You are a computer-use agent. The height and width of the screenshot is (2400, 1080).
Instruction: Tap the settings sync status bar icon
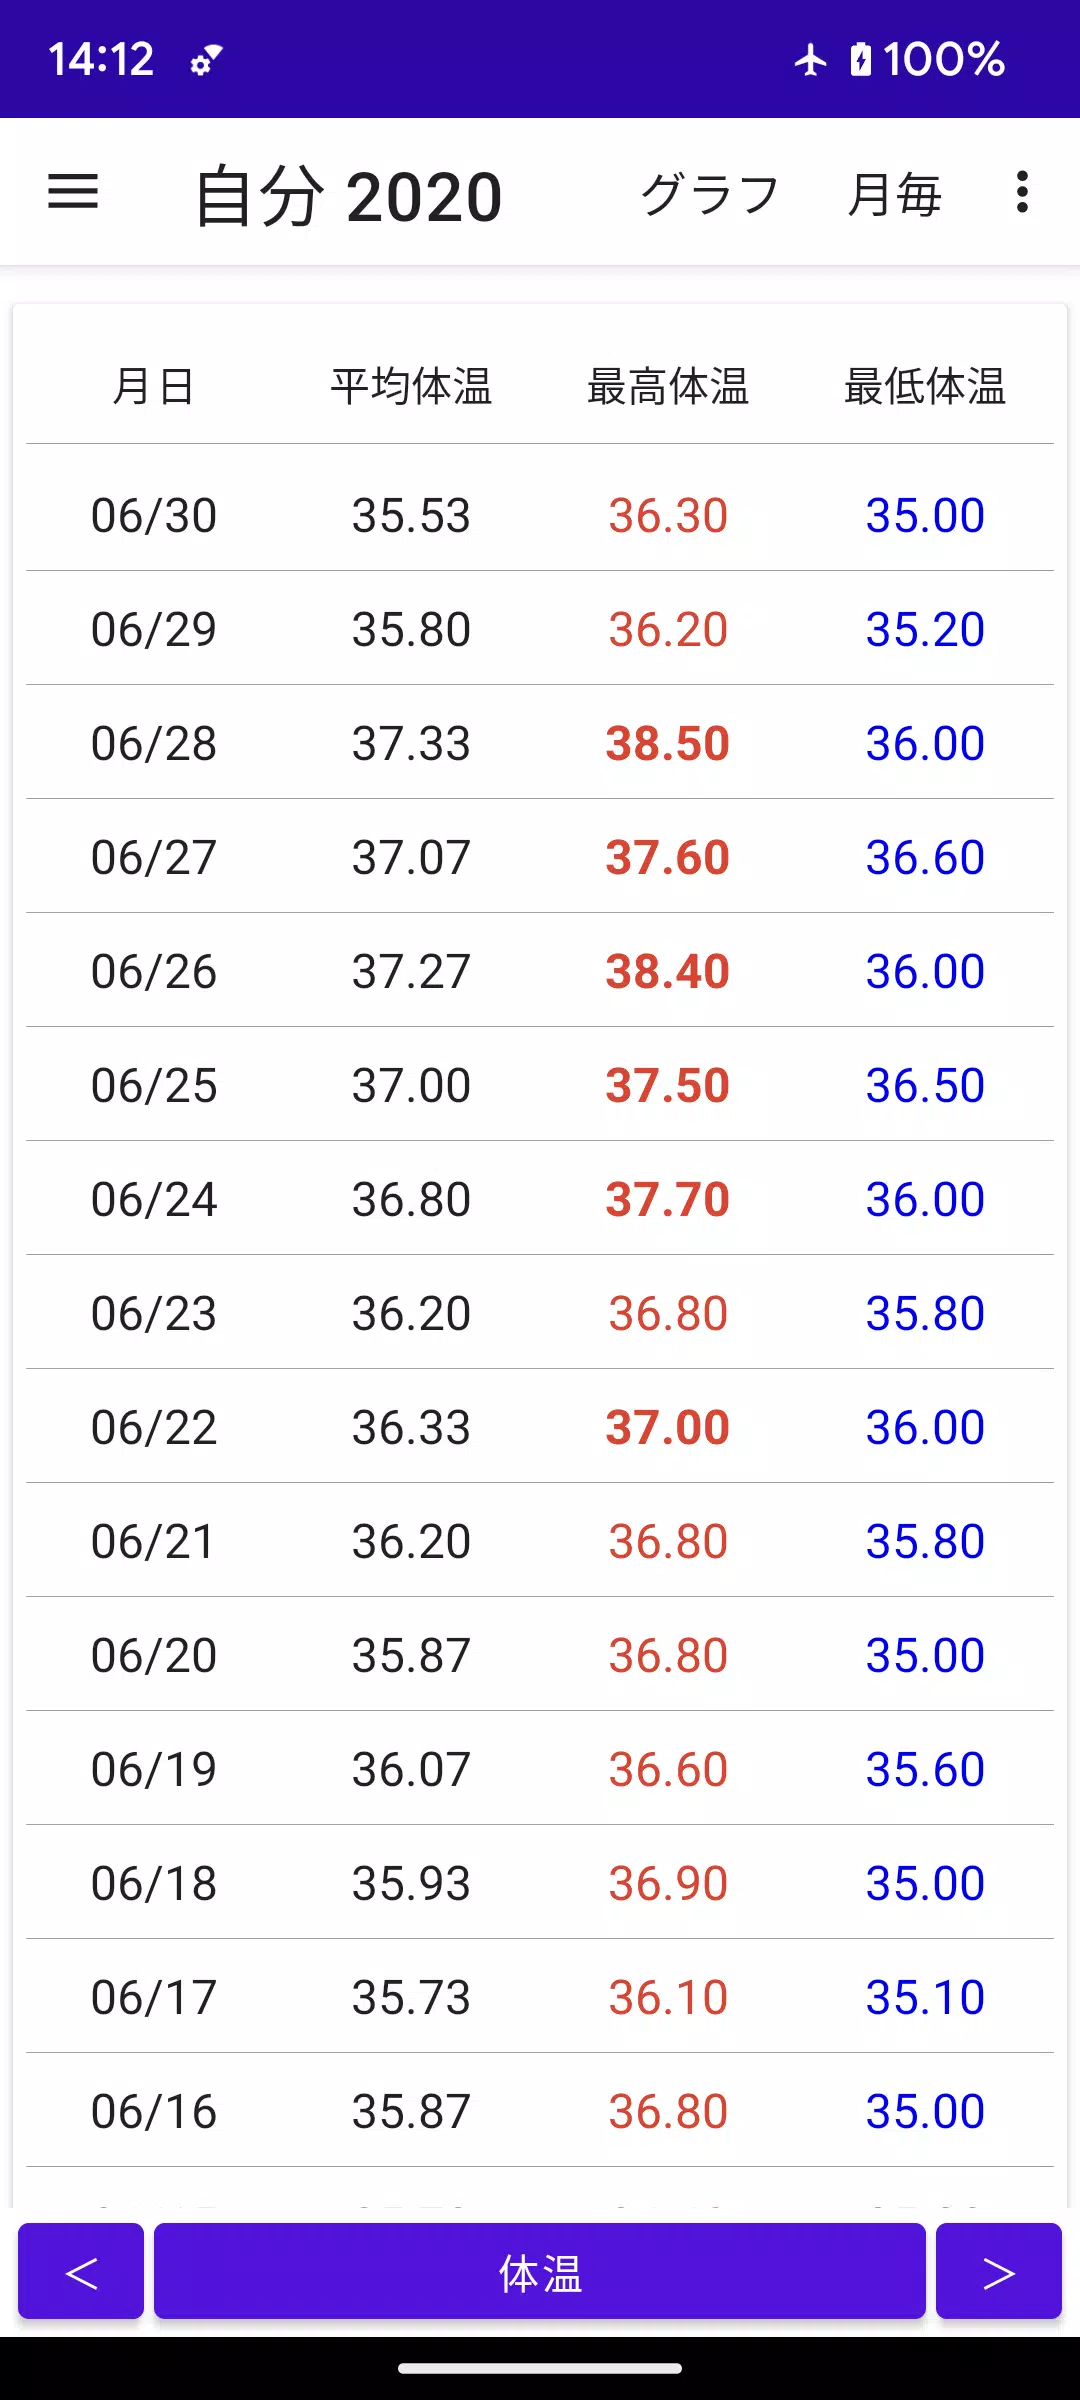click(206, 60)
